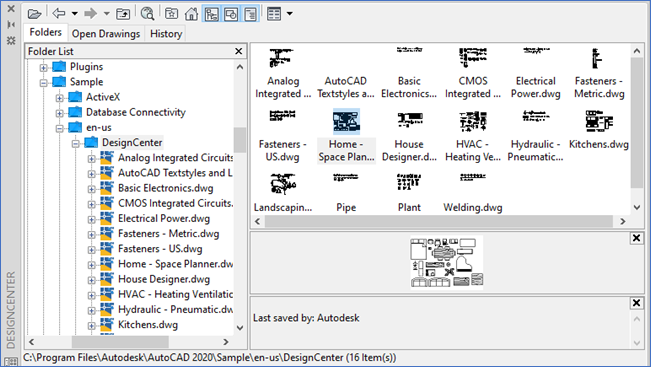
Task: Toggle the Tree View button
Action: click(x=211, y=14)
